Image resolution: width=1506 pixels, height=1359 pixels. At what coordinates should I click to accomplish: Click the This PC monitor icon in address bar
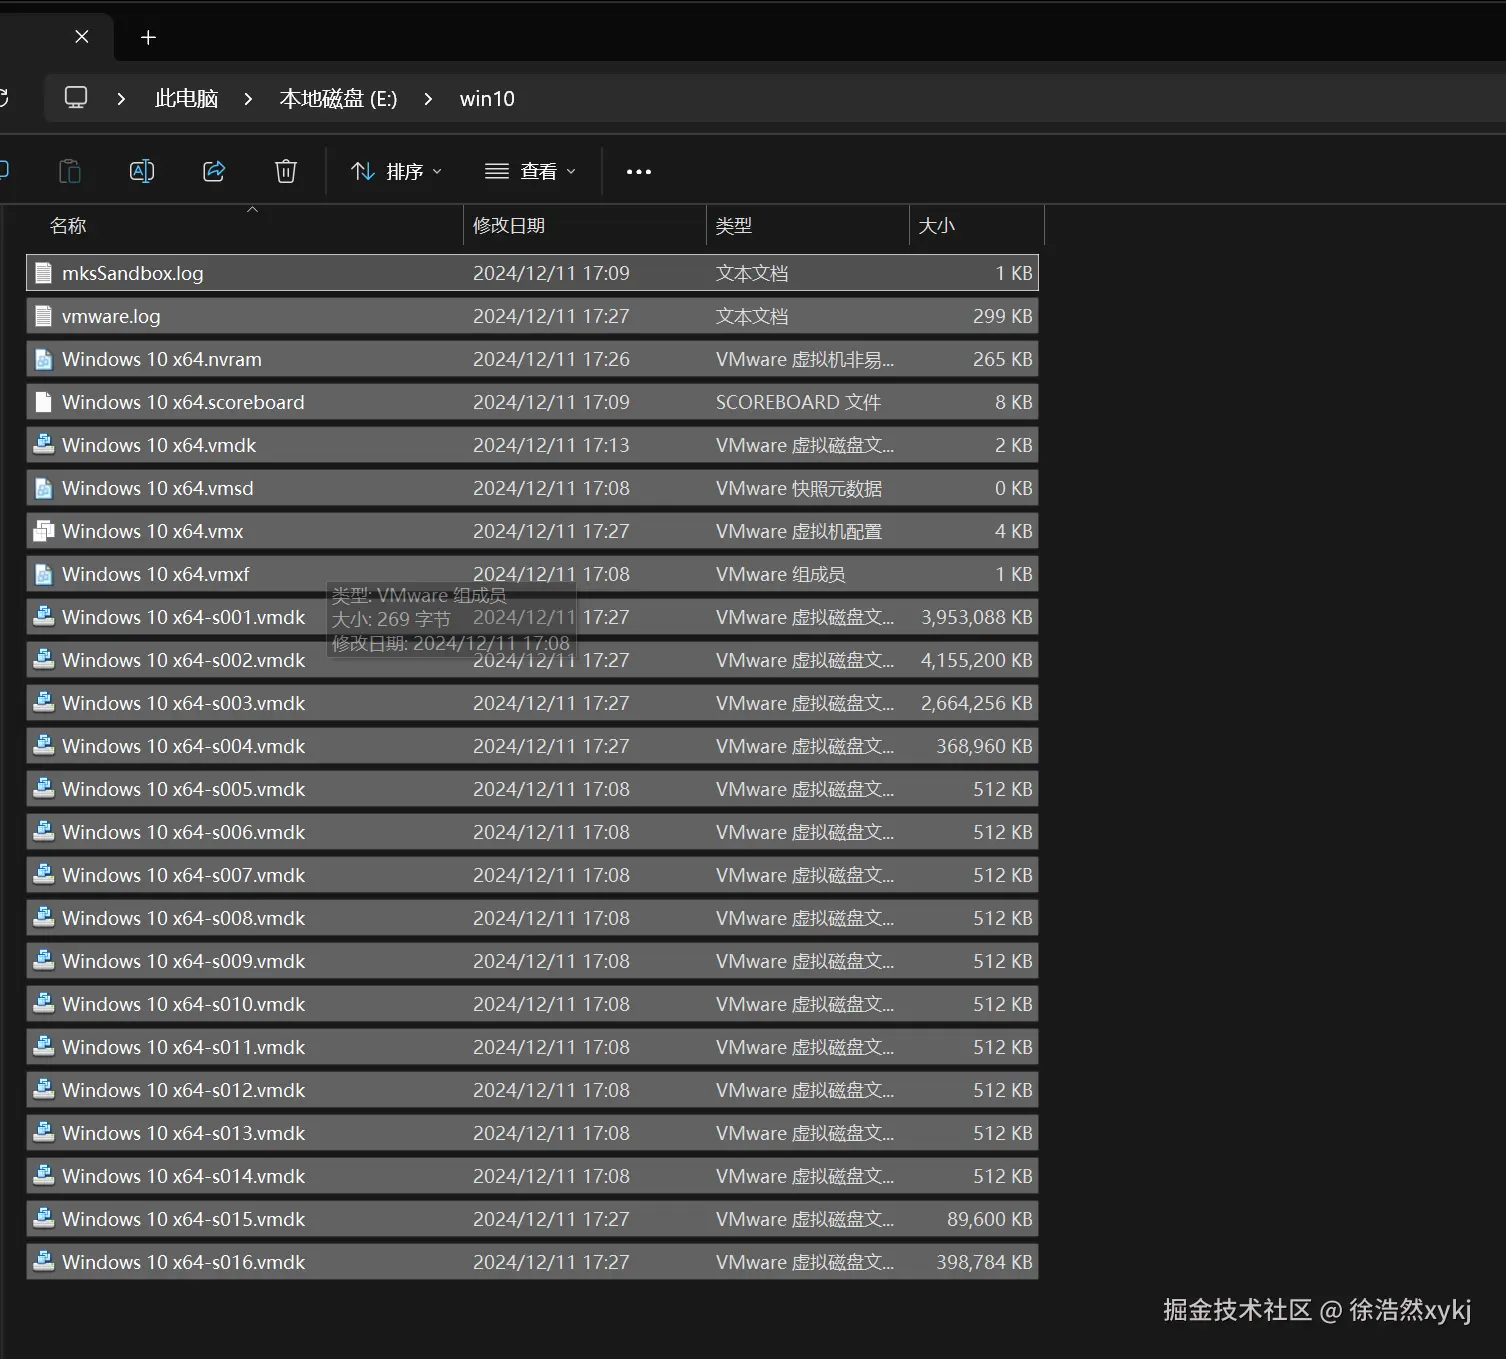(x=76, y=98)
